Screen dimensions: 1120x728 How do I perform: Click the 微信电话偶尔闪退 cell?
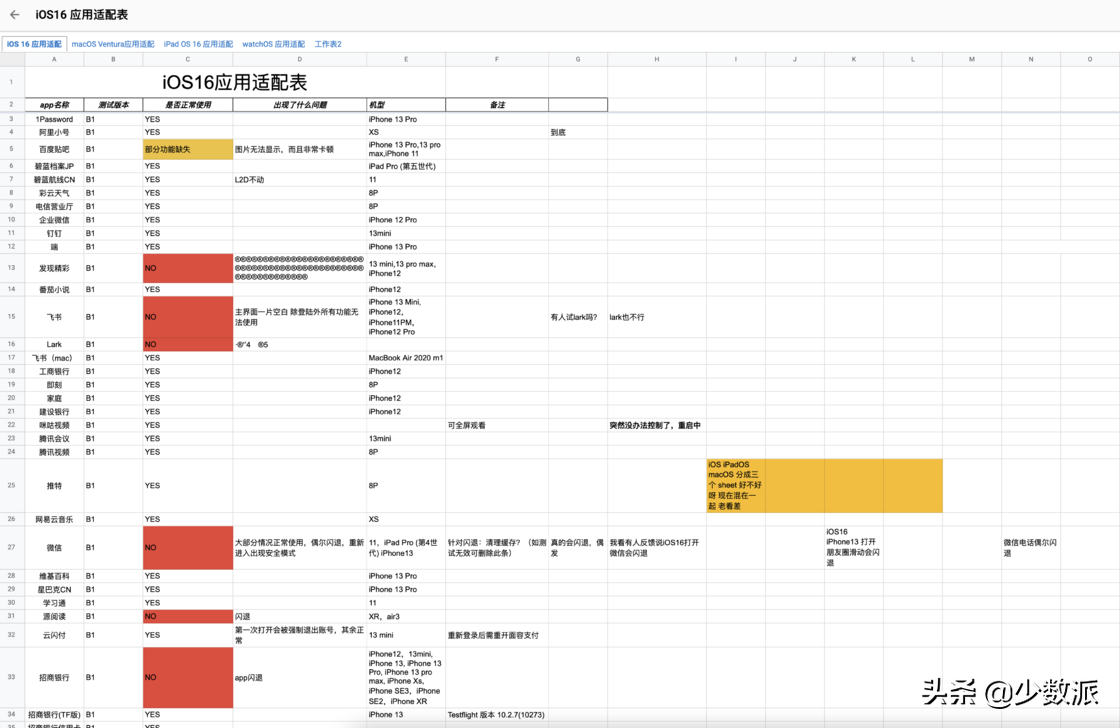pyautogui.click(x=1031, y=548)
